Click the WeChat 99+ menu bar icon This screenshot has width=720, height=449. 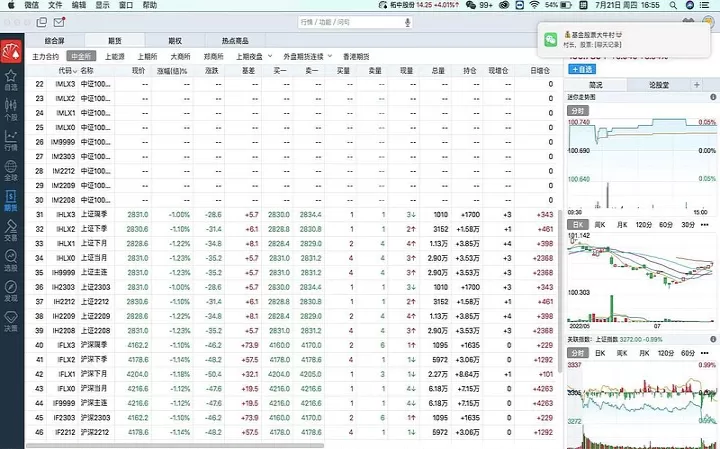(479, 5)
